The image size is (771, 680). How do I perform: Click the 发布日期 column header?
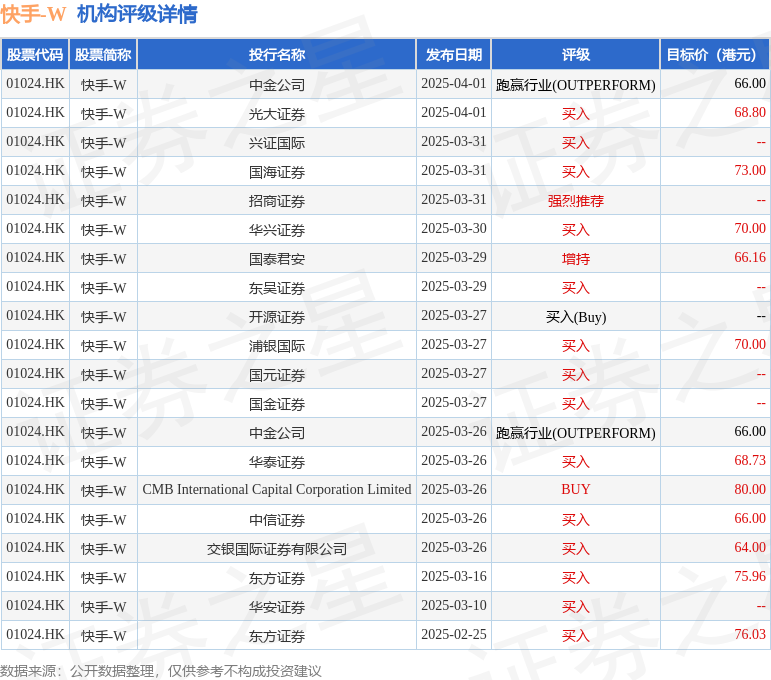point(454,55)
